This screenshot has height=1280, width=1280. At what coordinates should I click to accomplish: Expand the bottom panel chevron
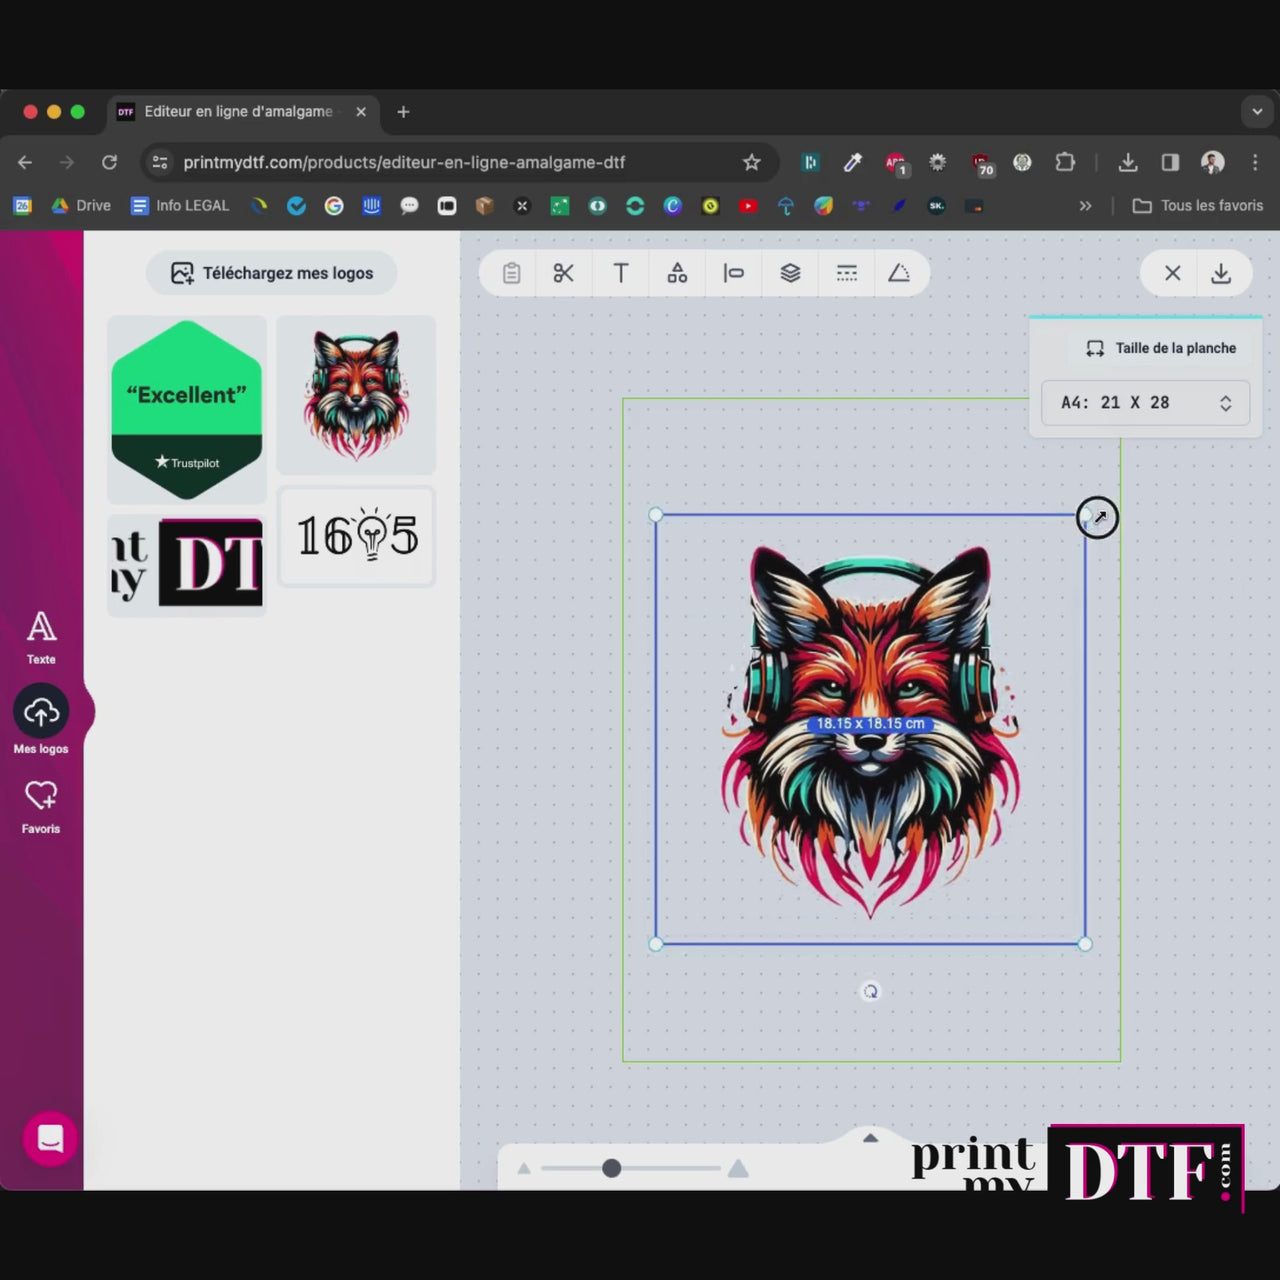tap(870, 1138)
